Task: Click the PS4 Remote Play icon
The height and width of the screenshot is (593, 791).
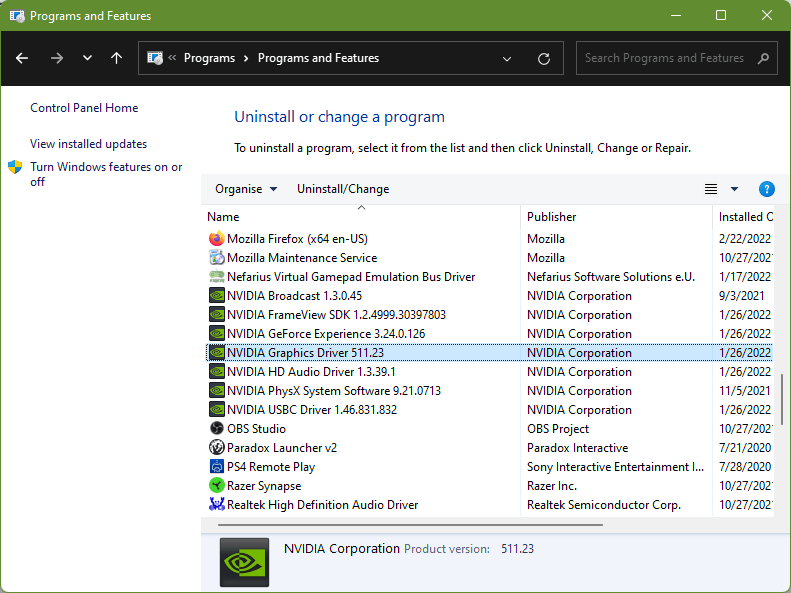Action: [216, 466]
